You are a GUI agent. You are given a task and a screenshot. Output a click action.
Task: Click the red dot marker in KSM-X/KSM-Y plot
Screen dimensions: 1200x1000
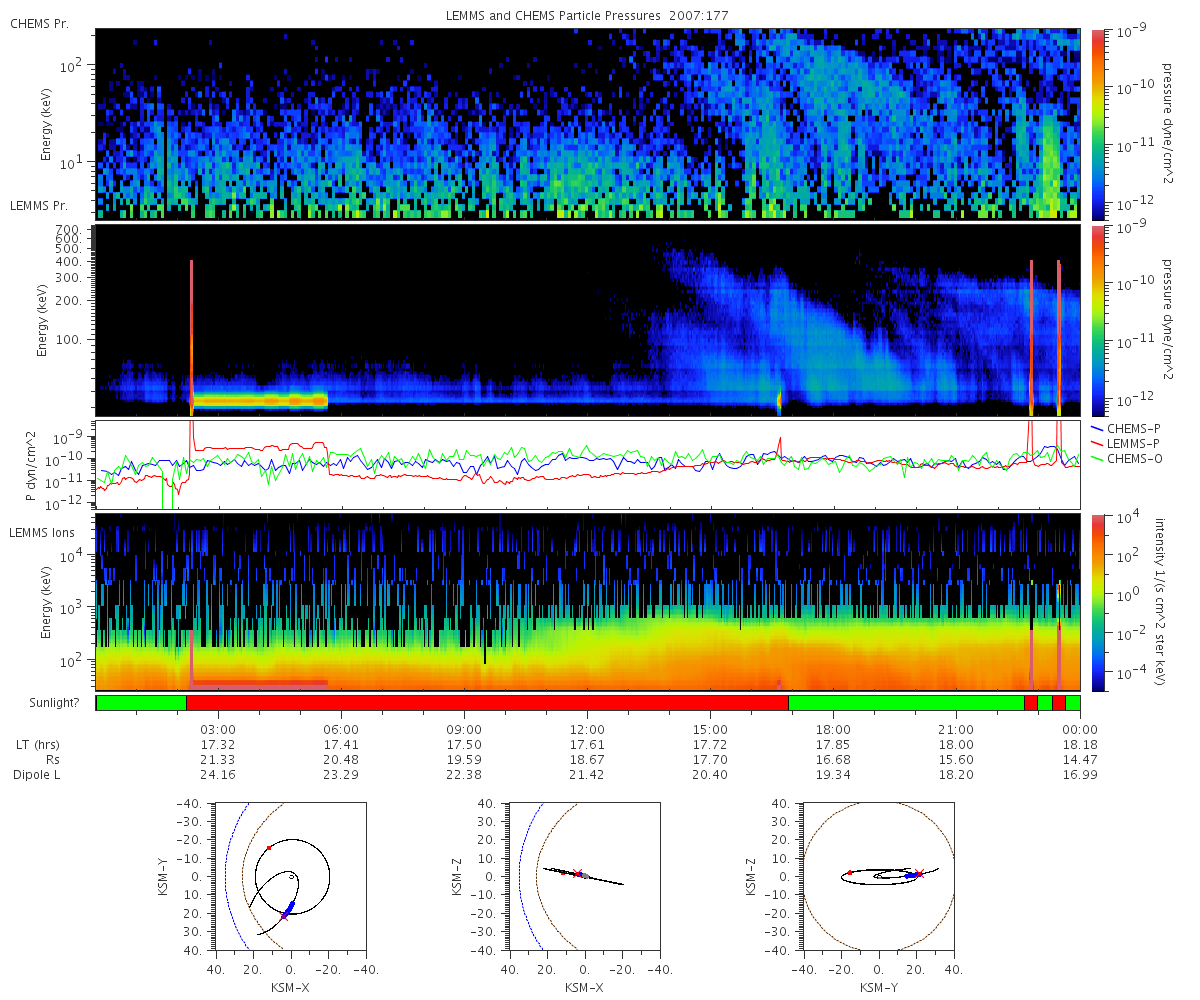[269, 848]
